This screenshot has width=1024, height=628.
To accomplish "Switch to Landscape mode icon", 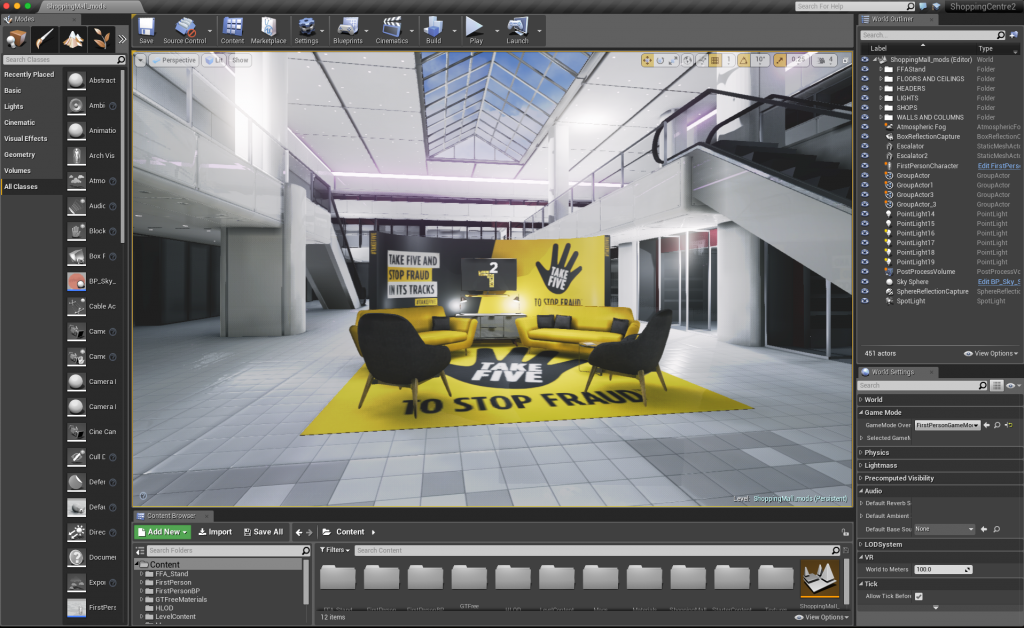I will coord(73,39).
